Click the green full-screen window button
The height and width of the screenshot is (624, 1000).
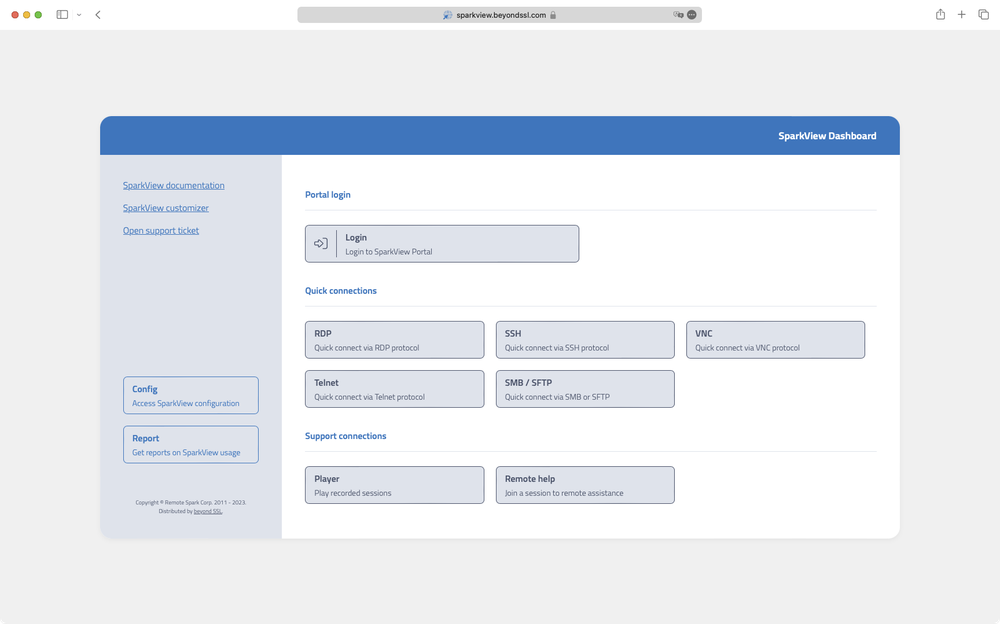click(x=38, y=15)
